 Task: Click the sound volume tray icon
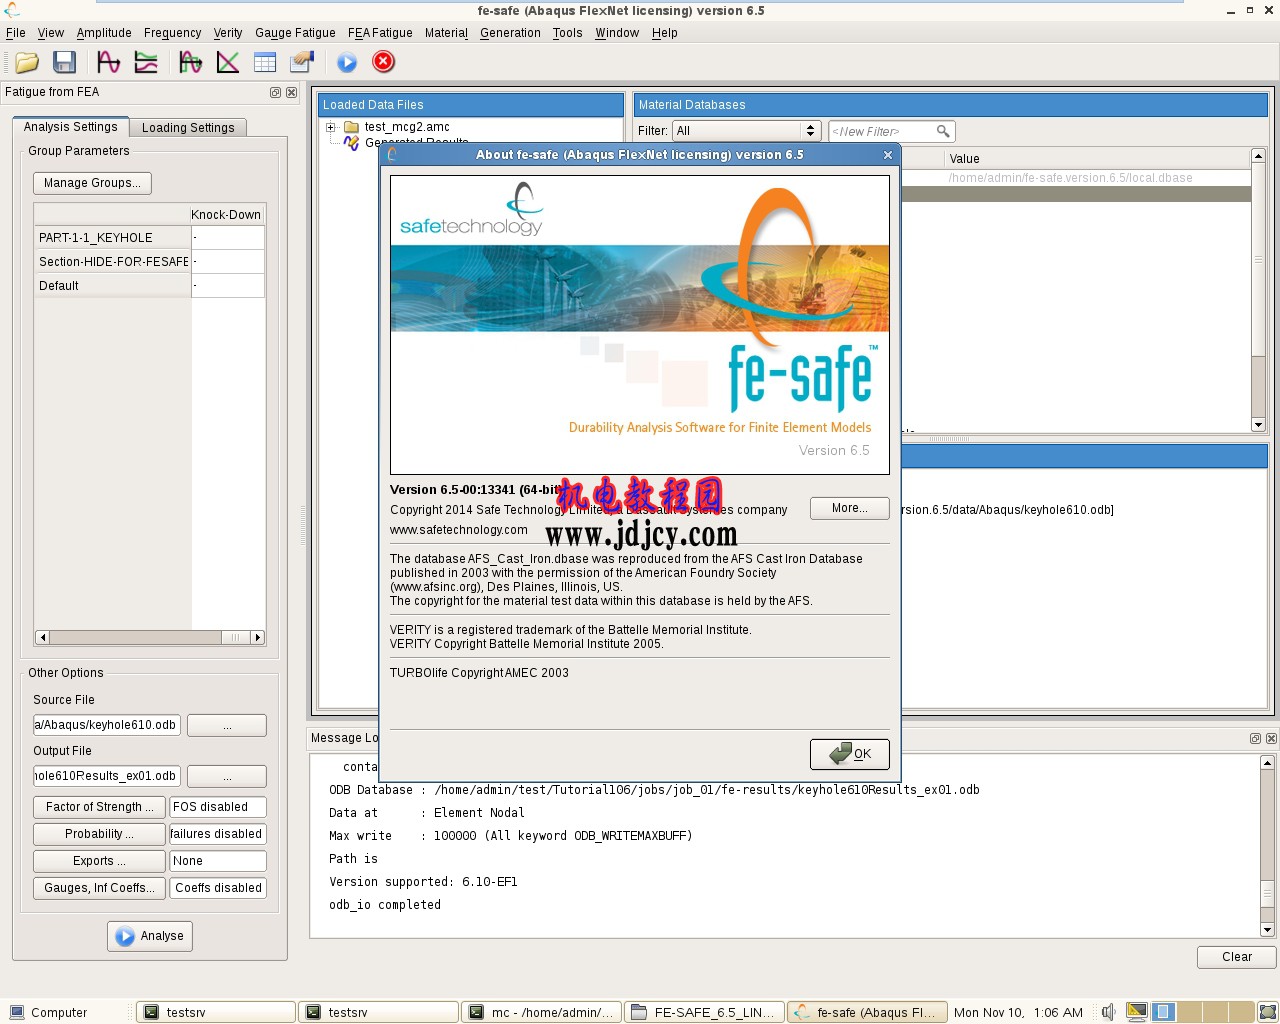(x=1108, y=1012)
